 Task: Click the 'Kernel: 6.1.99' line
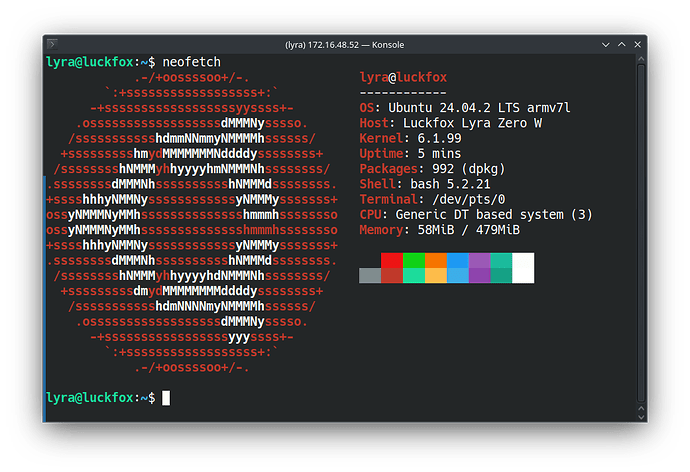coord(410,139)
